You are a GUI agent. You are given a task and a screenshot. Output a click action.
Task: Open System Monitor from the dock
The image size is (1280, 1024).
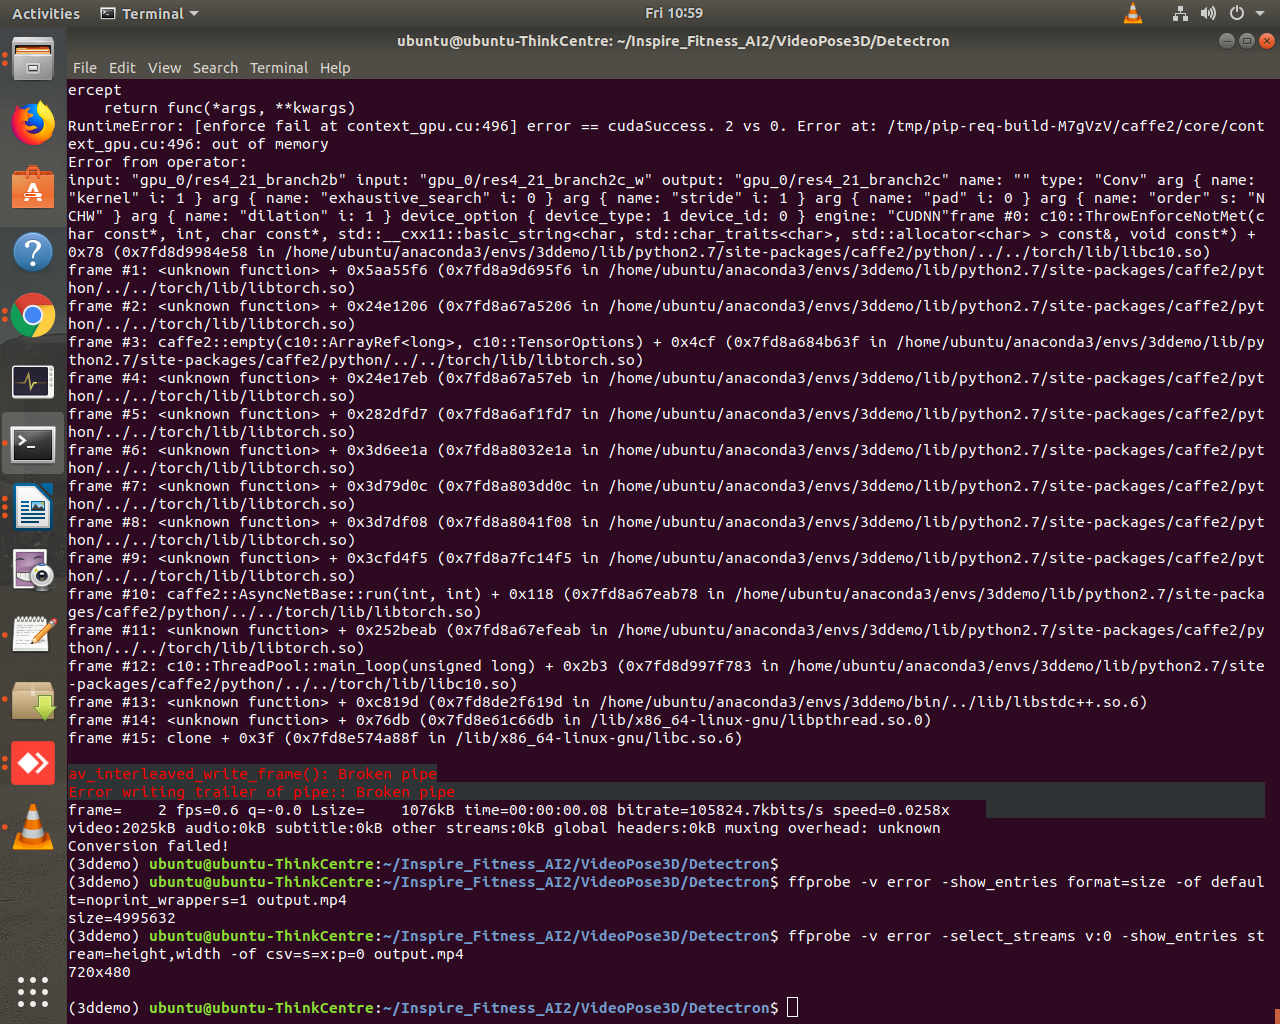point(33,381)
